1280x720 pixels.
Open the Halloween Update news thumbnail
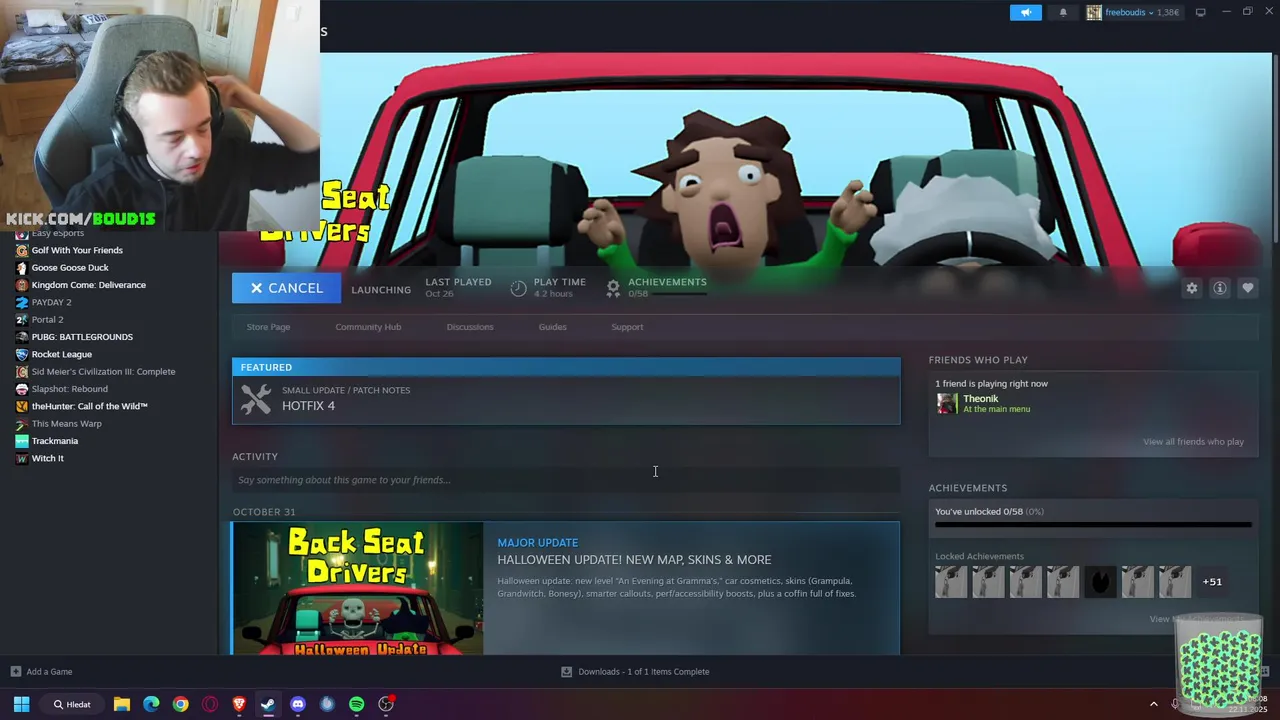(358, 589)
